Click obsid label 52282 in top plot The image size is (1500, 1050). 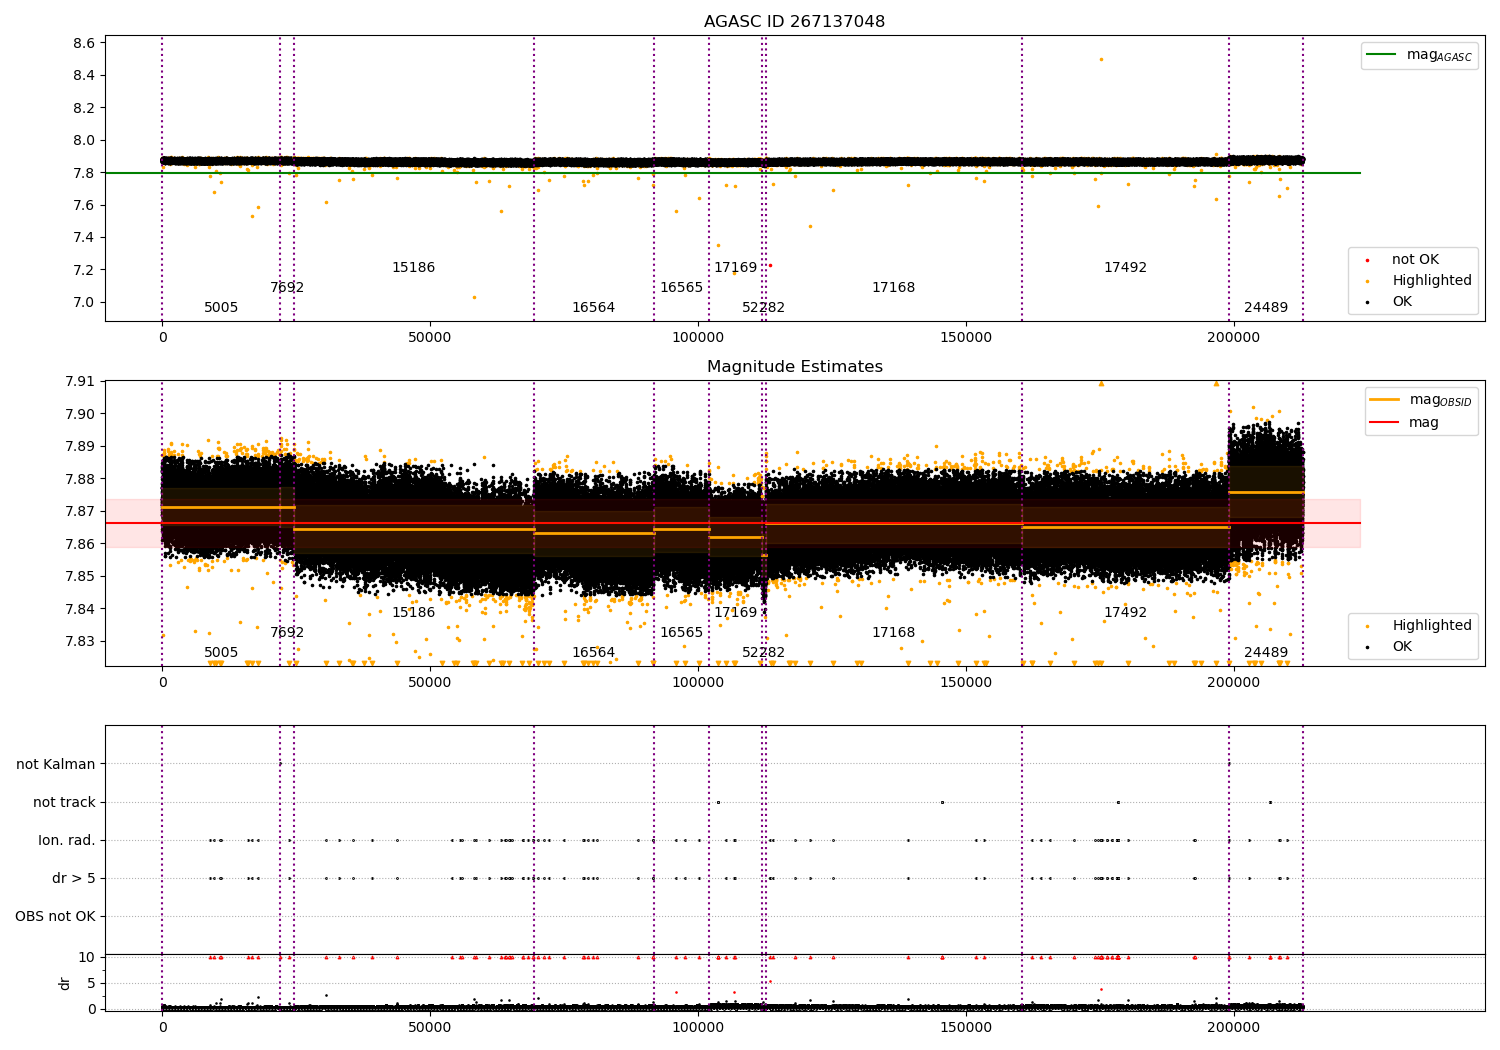coord(763,308)
